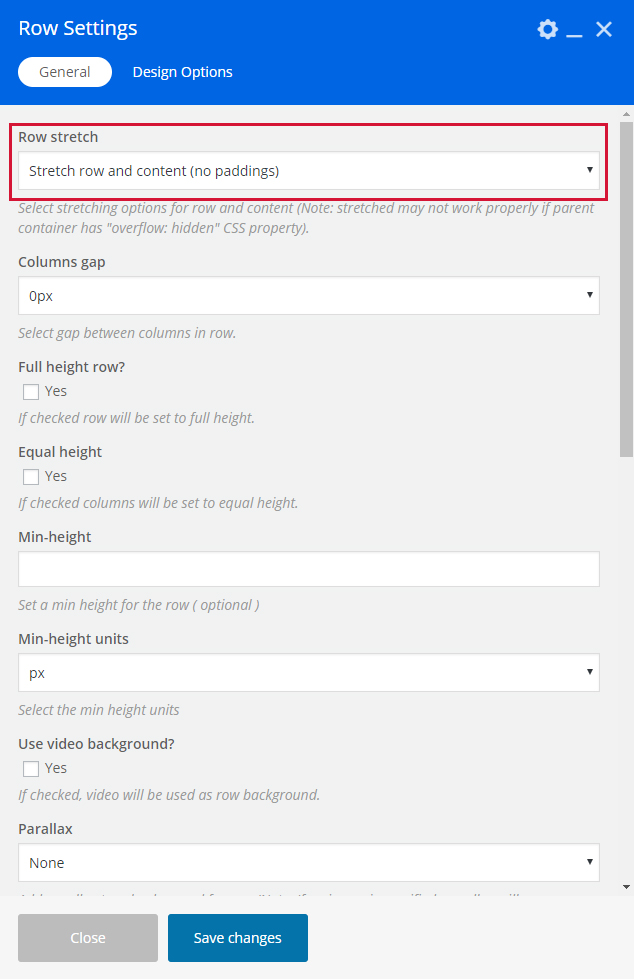Expand the Parallax dropdown

(308, 862)
